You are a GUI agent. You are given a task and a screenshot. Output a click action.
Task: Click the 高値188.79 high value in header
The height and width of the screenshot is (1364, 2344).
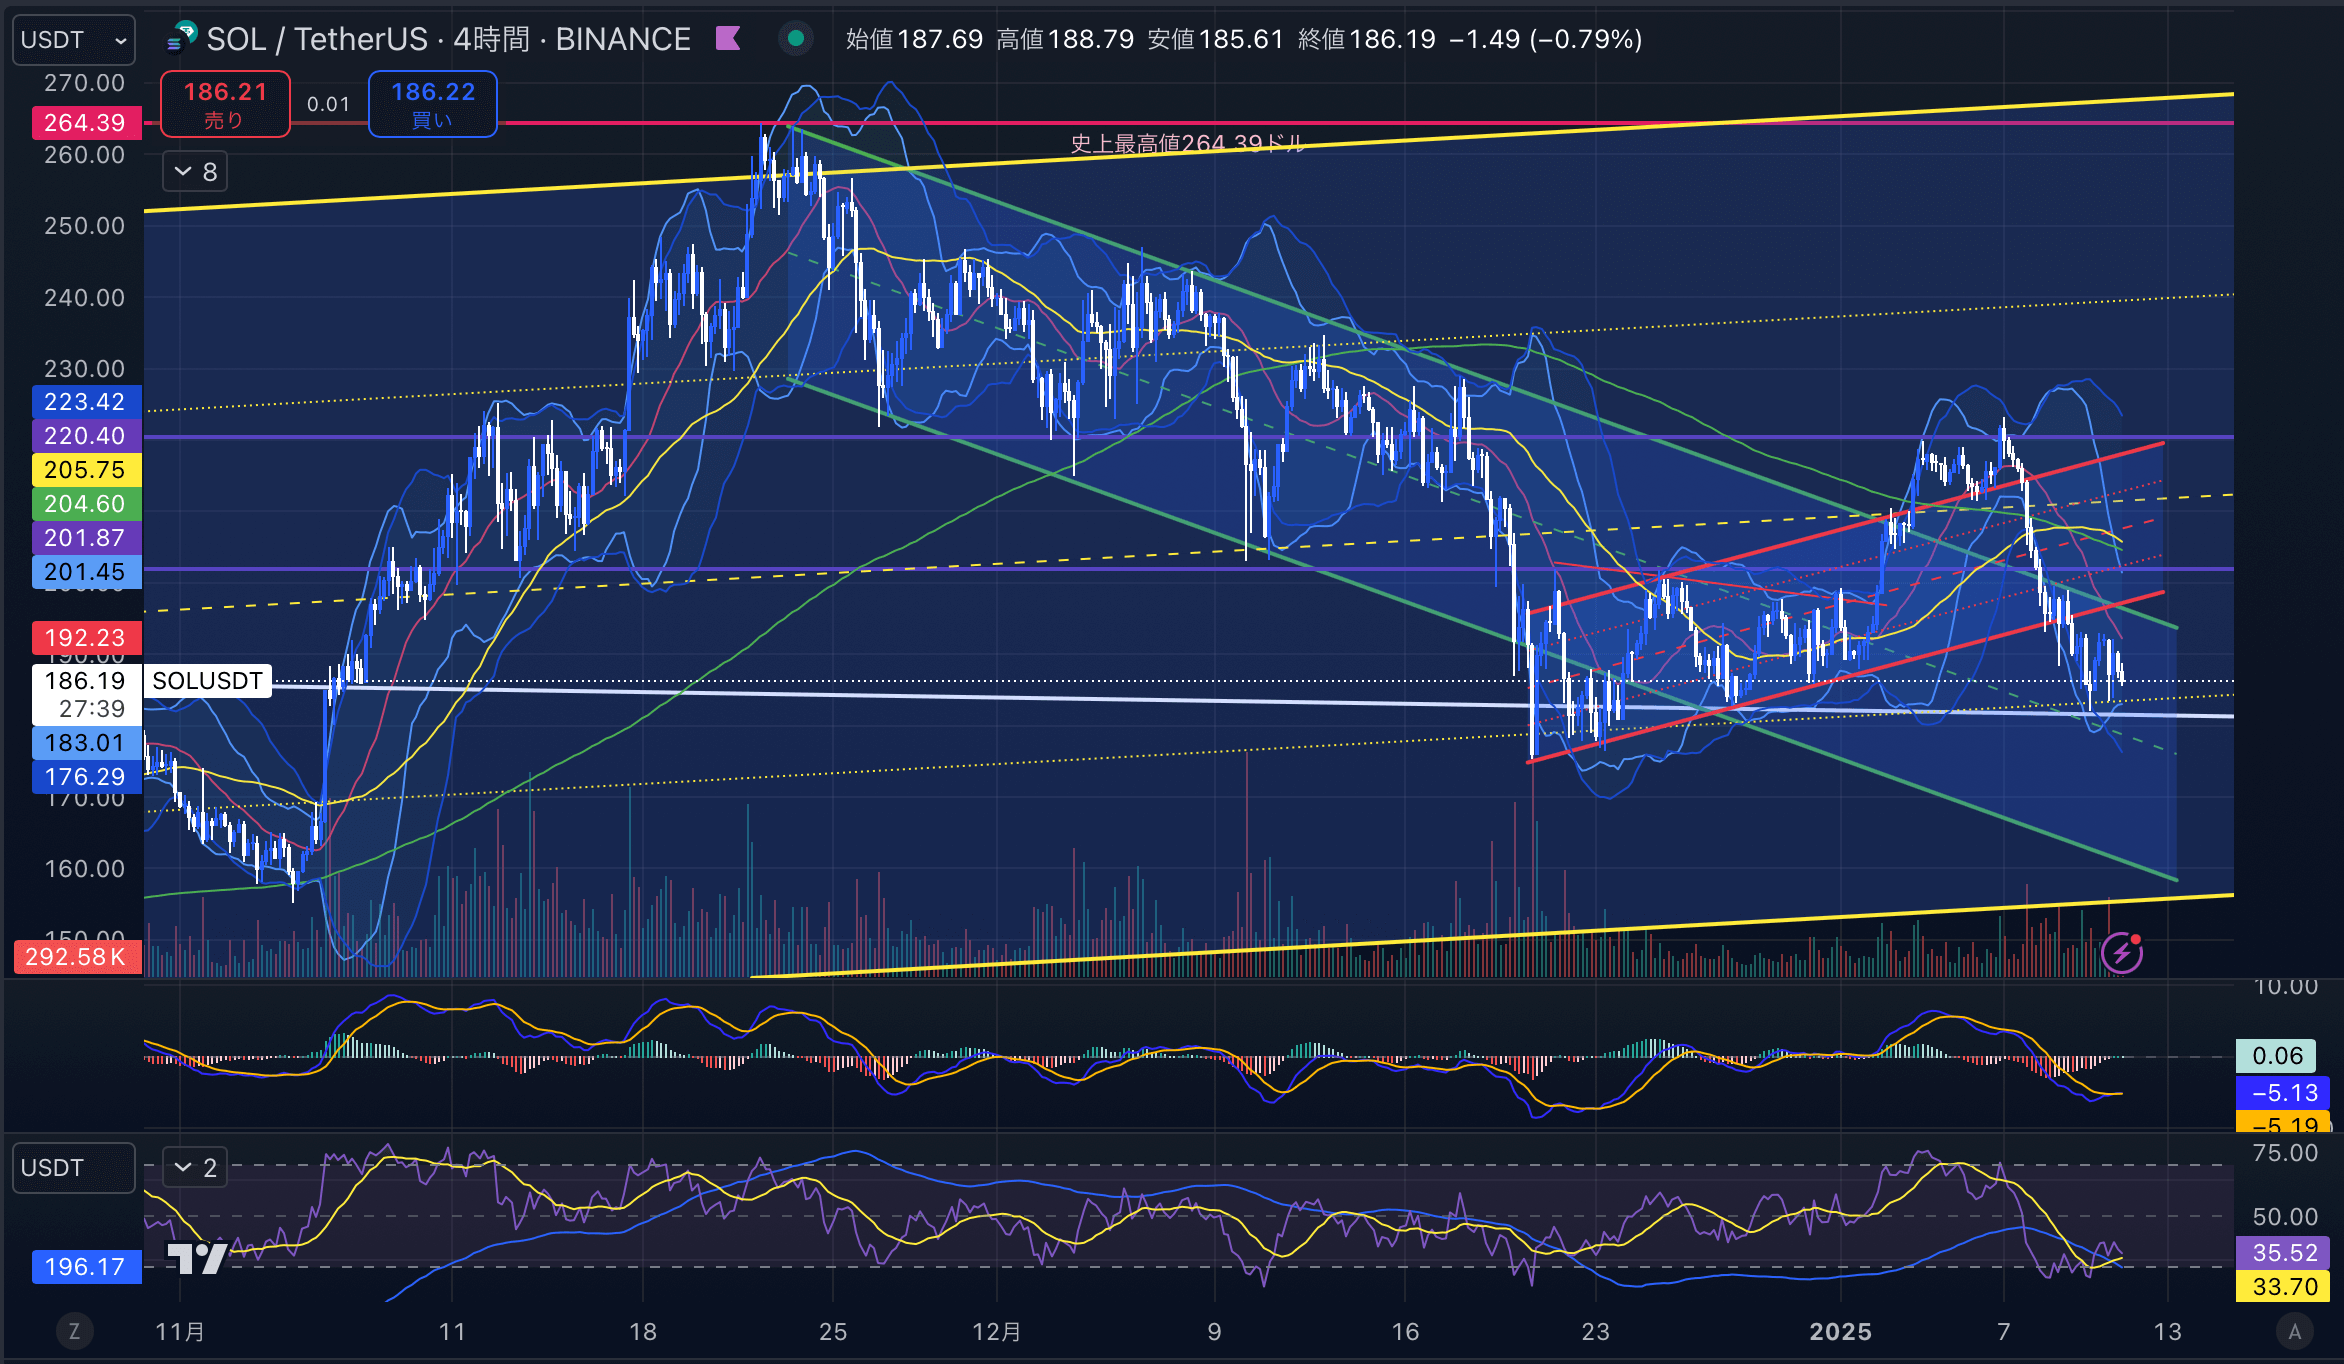(1065, 39)
